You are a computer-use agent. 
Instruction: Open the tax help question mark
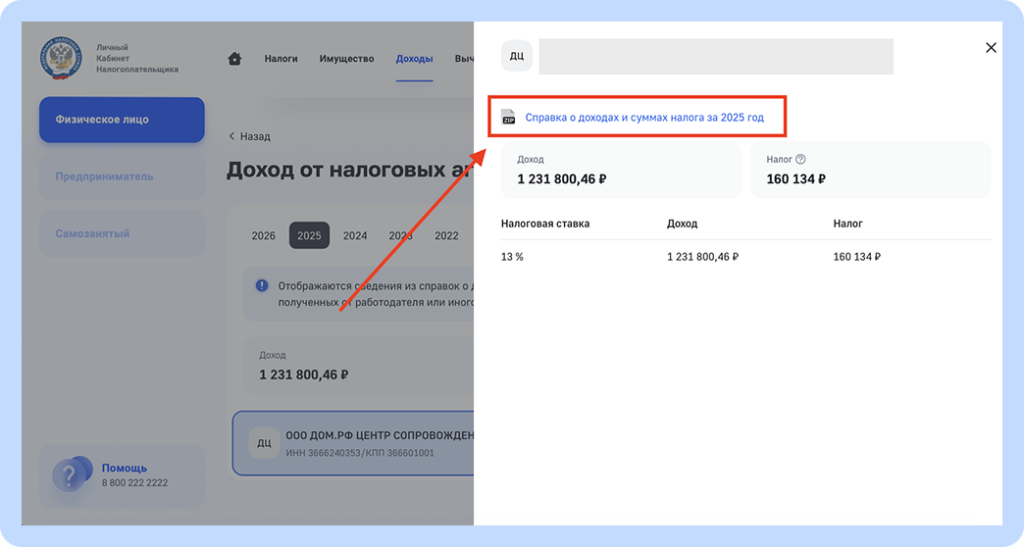pos(801,159)
